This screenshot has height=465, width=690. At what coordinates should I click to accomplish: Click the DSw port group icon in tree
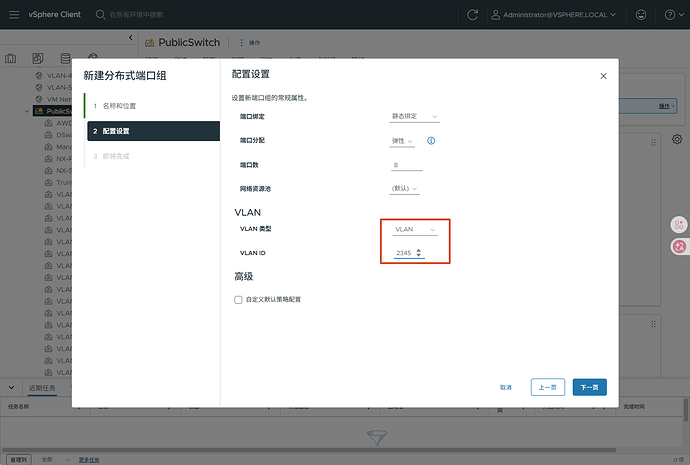click(48, 135)
